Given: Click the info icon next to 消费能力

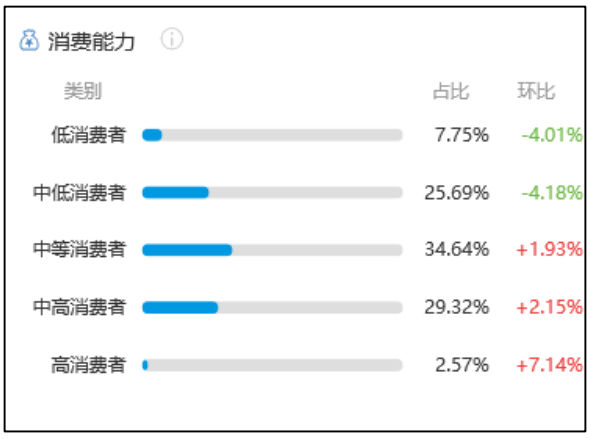Looking at the screenshot, I should 172,39.
